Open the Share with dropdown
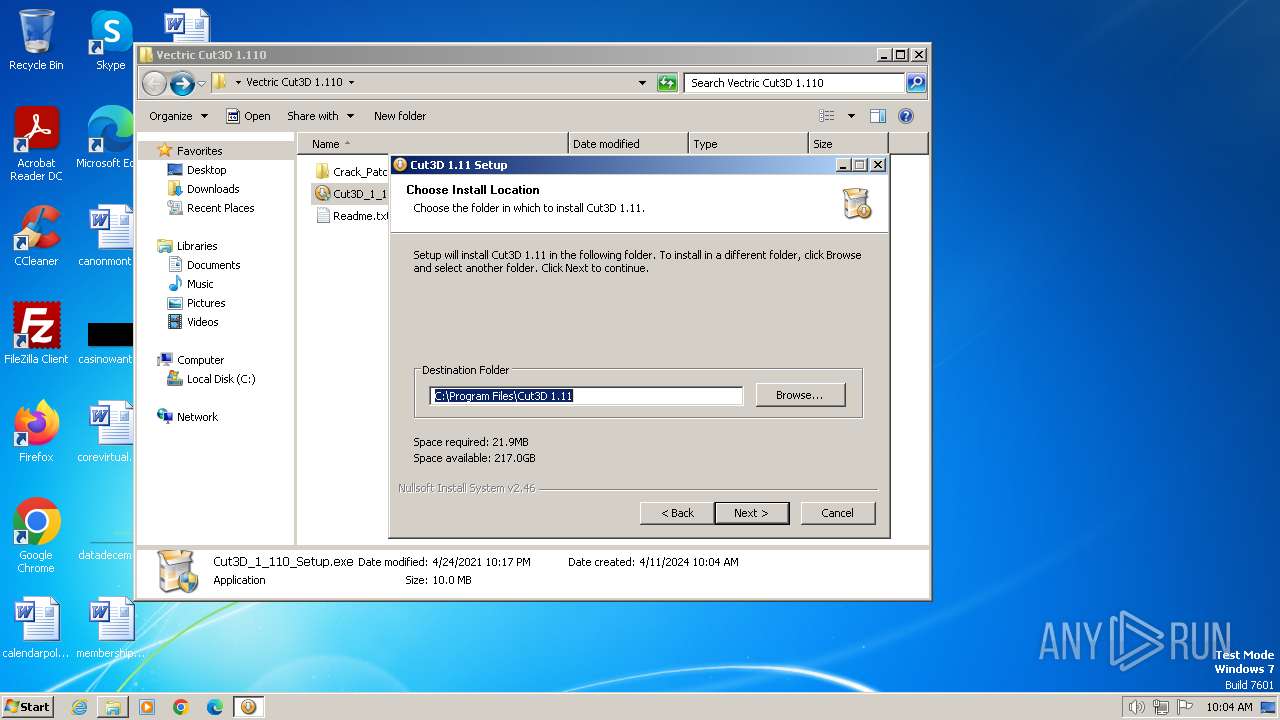 pyautogui.click(x=319, y=116)
